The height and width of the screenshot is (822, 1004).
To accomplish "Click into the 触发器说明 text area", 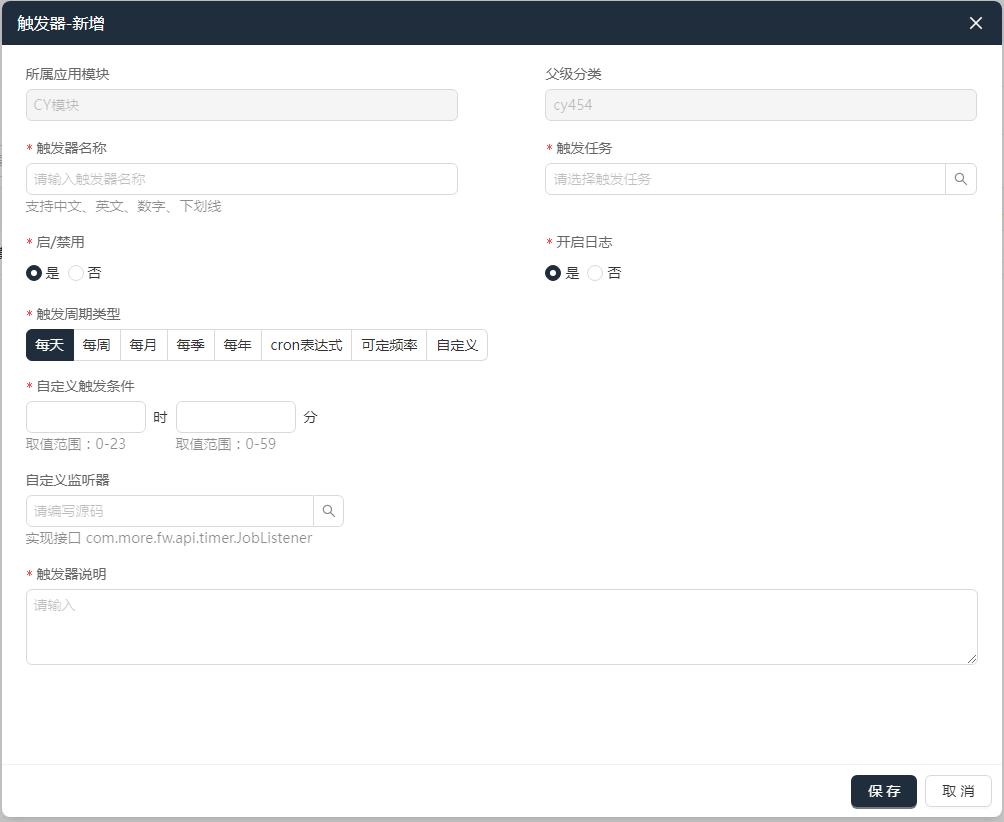I will (x=501, y=627).
